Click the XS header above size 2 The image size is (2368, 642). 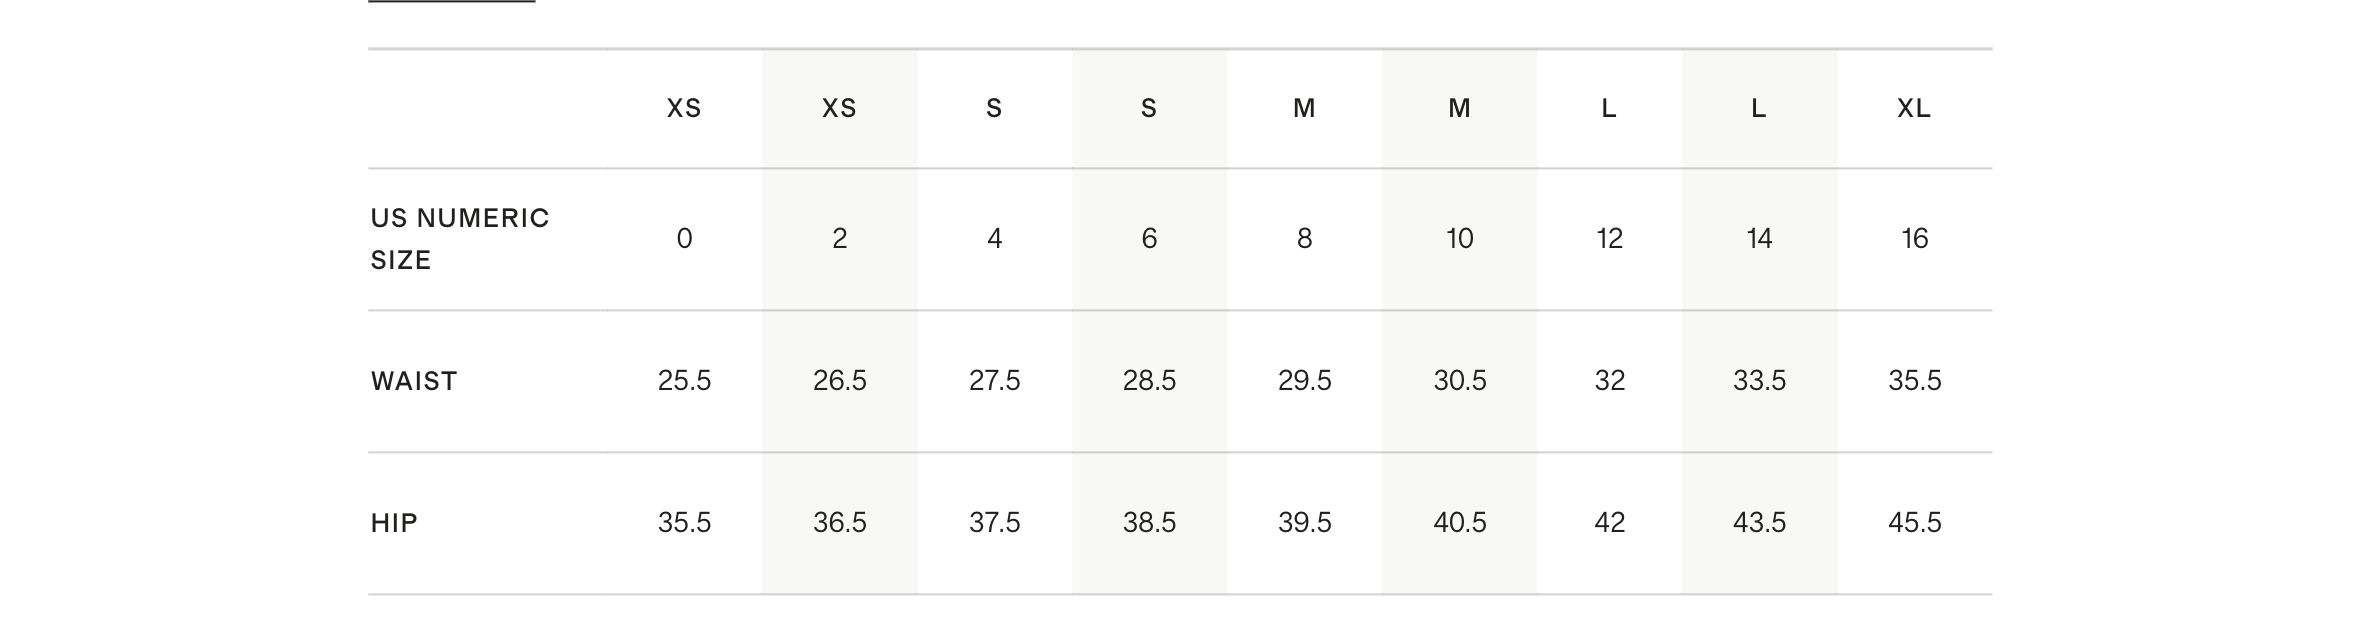tap(839, 109)
